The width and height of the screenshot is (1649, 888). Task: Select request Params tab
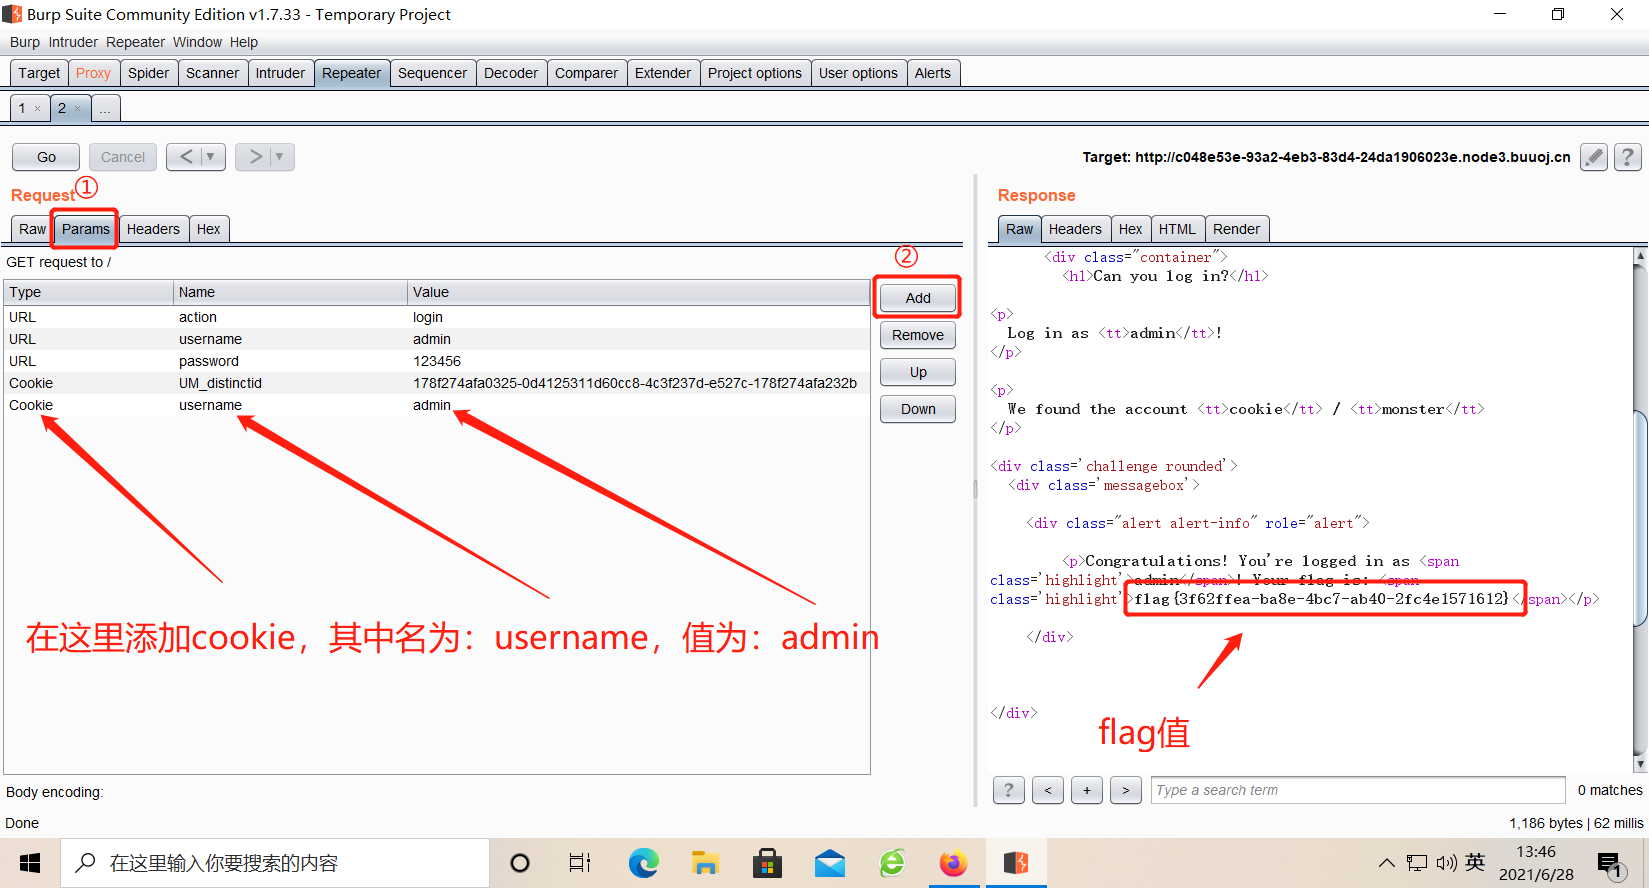coord(86,229)
